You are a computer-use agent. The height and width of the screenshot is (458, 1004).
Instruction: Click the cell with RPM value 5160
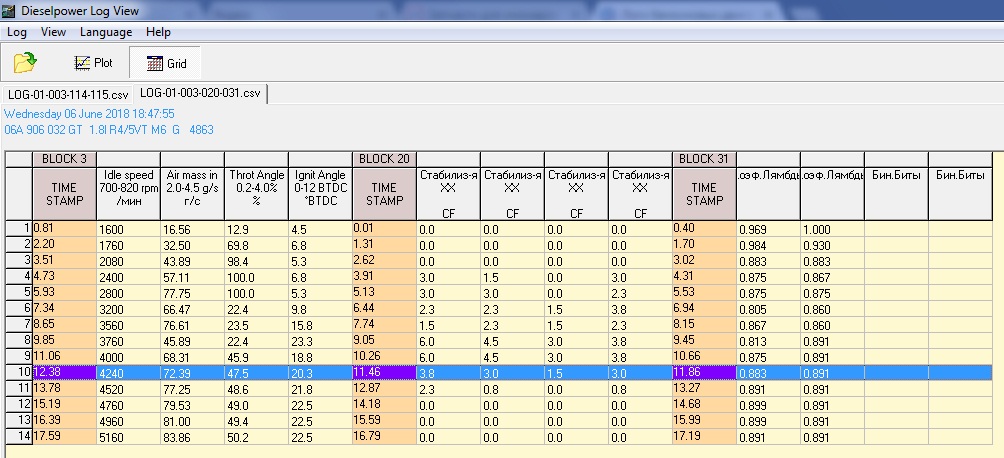pyautogui.click(x=128, y=437)
